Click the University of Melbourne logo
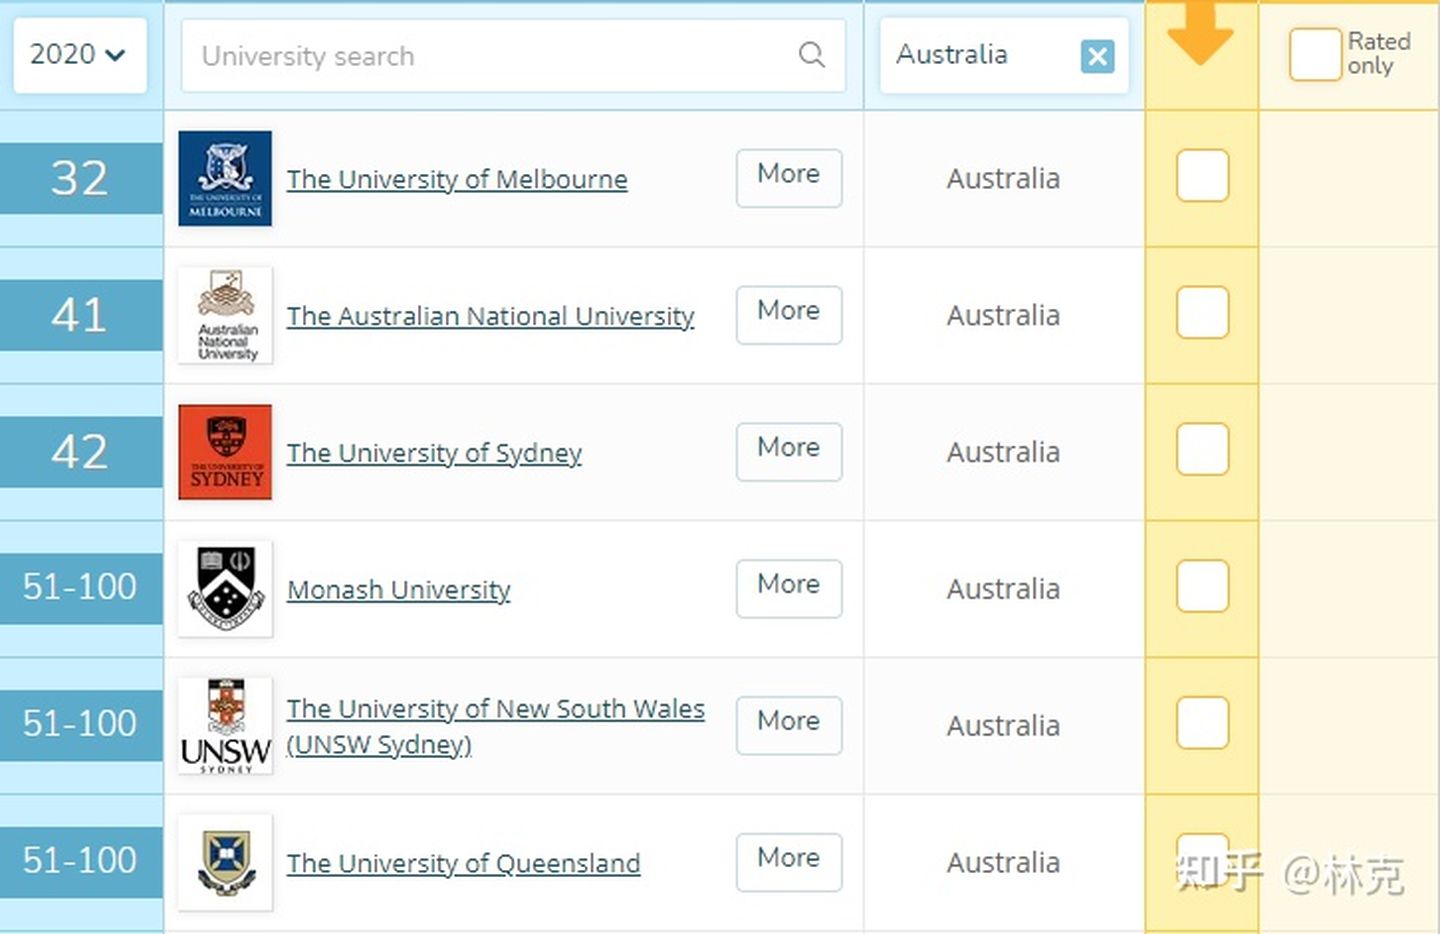This screenshot has width=1440, height=934. click(x=225, y=178)
